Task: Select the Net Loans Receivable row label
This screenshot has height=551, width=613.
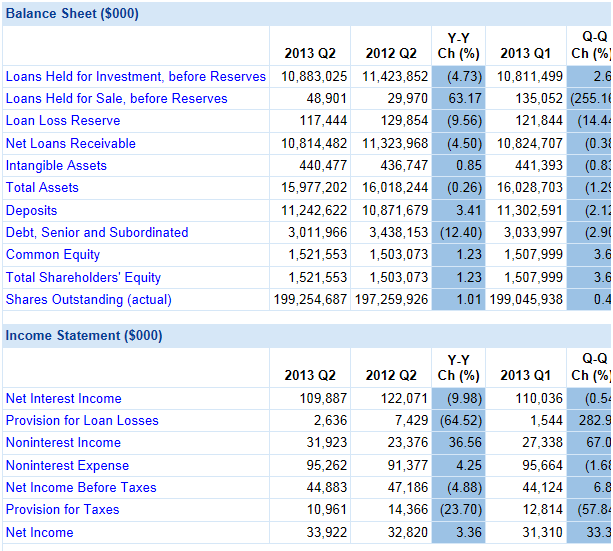Action: [x=70, y=143]
